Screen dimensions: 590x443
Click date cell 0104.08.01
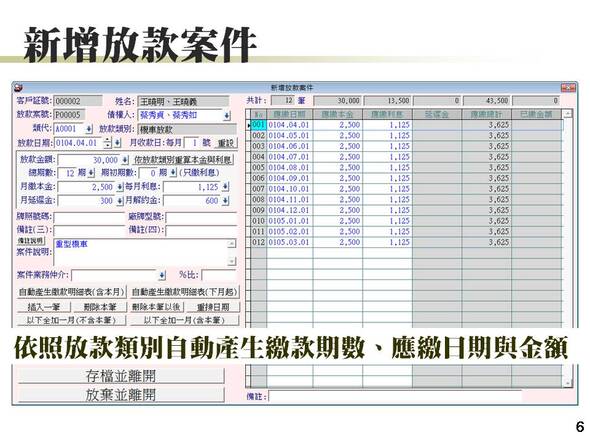coord(289,167)
